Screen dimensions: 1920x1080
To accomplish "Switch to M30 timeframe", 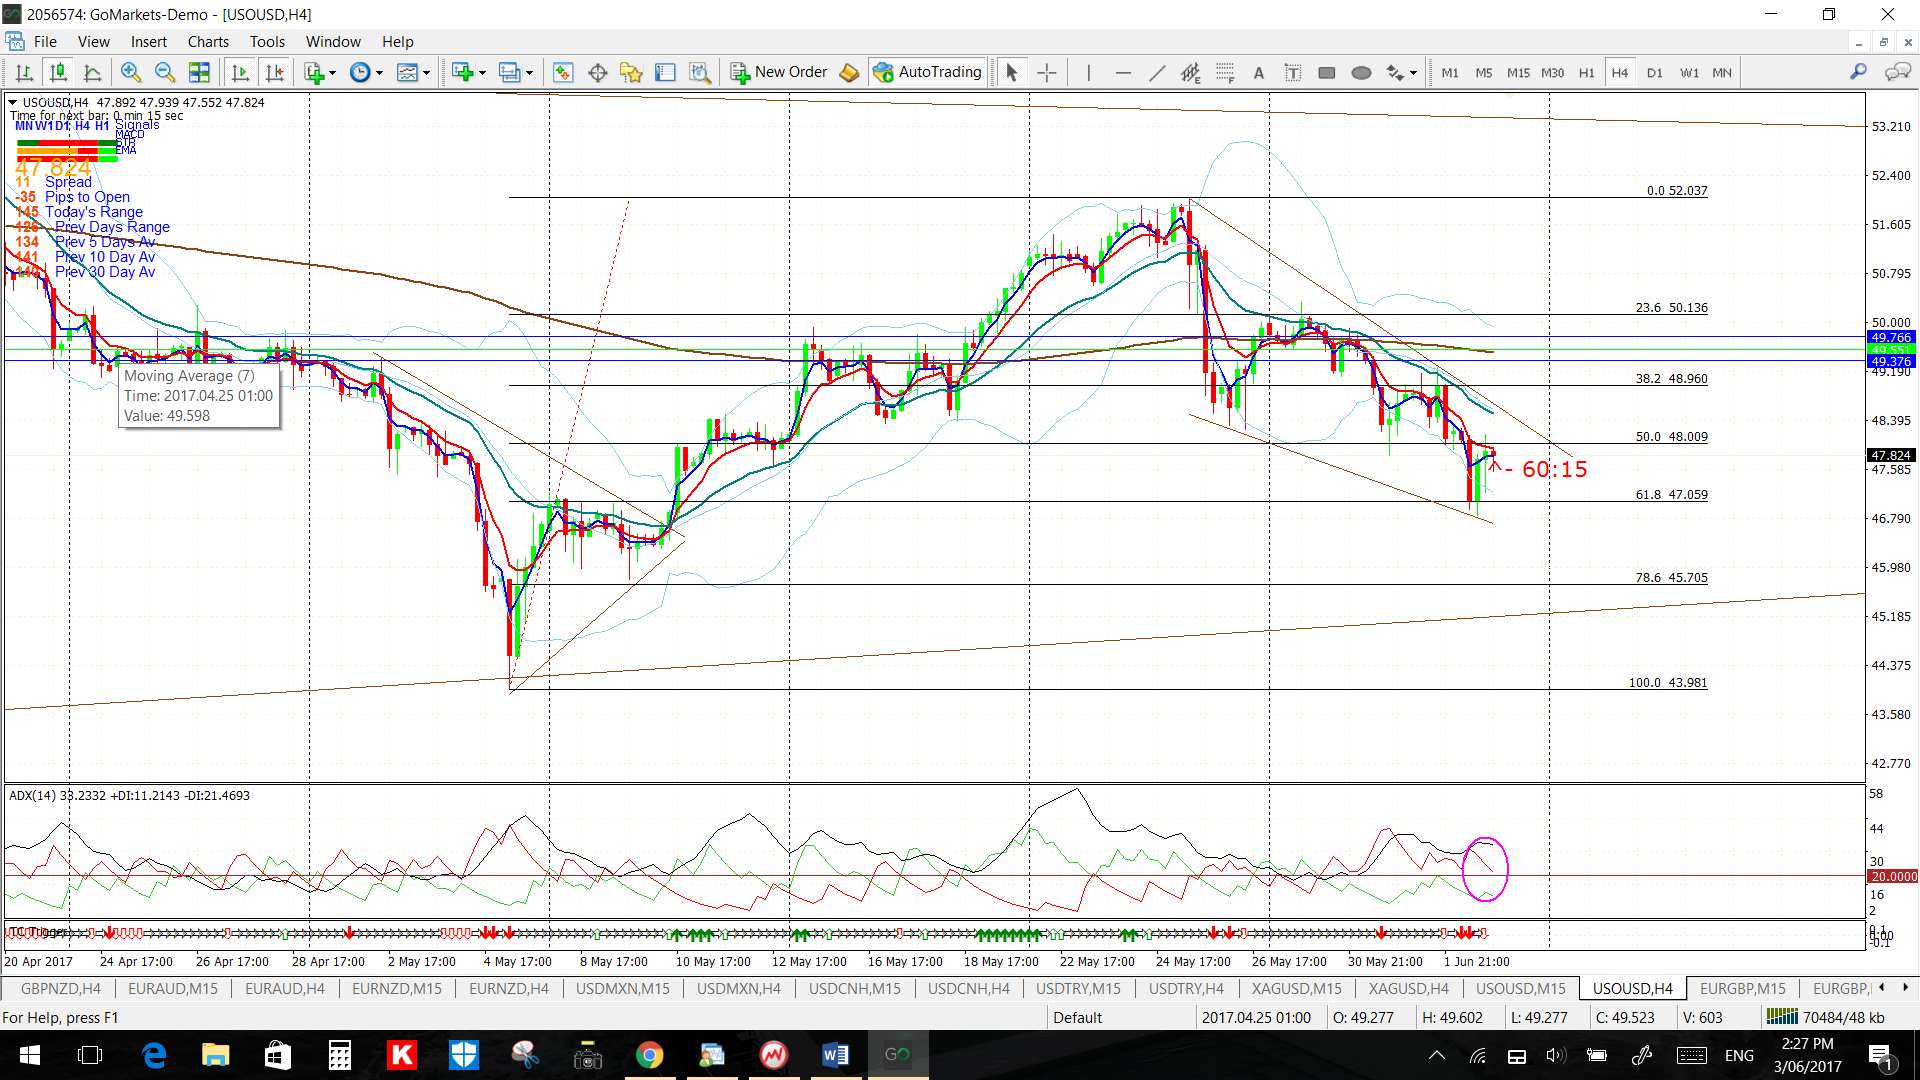I will 1552,72.
